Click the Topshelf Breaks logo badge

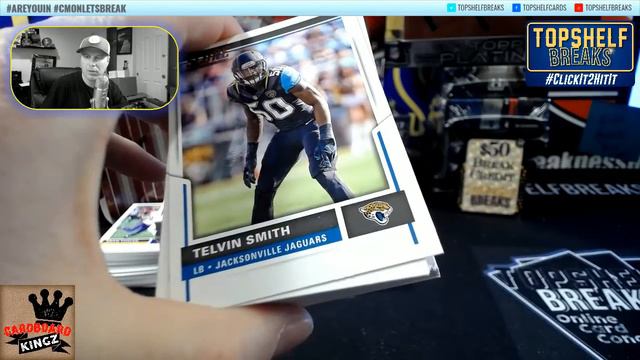580,47
